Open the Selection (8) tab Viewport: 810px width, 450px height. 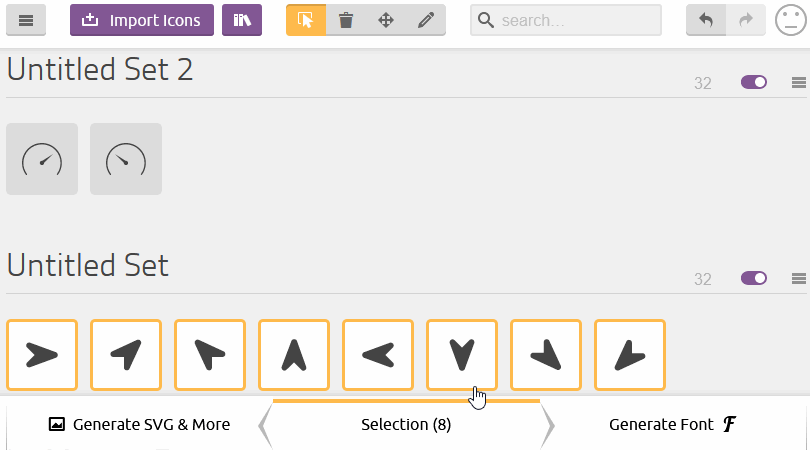click(x=406, y=424)
